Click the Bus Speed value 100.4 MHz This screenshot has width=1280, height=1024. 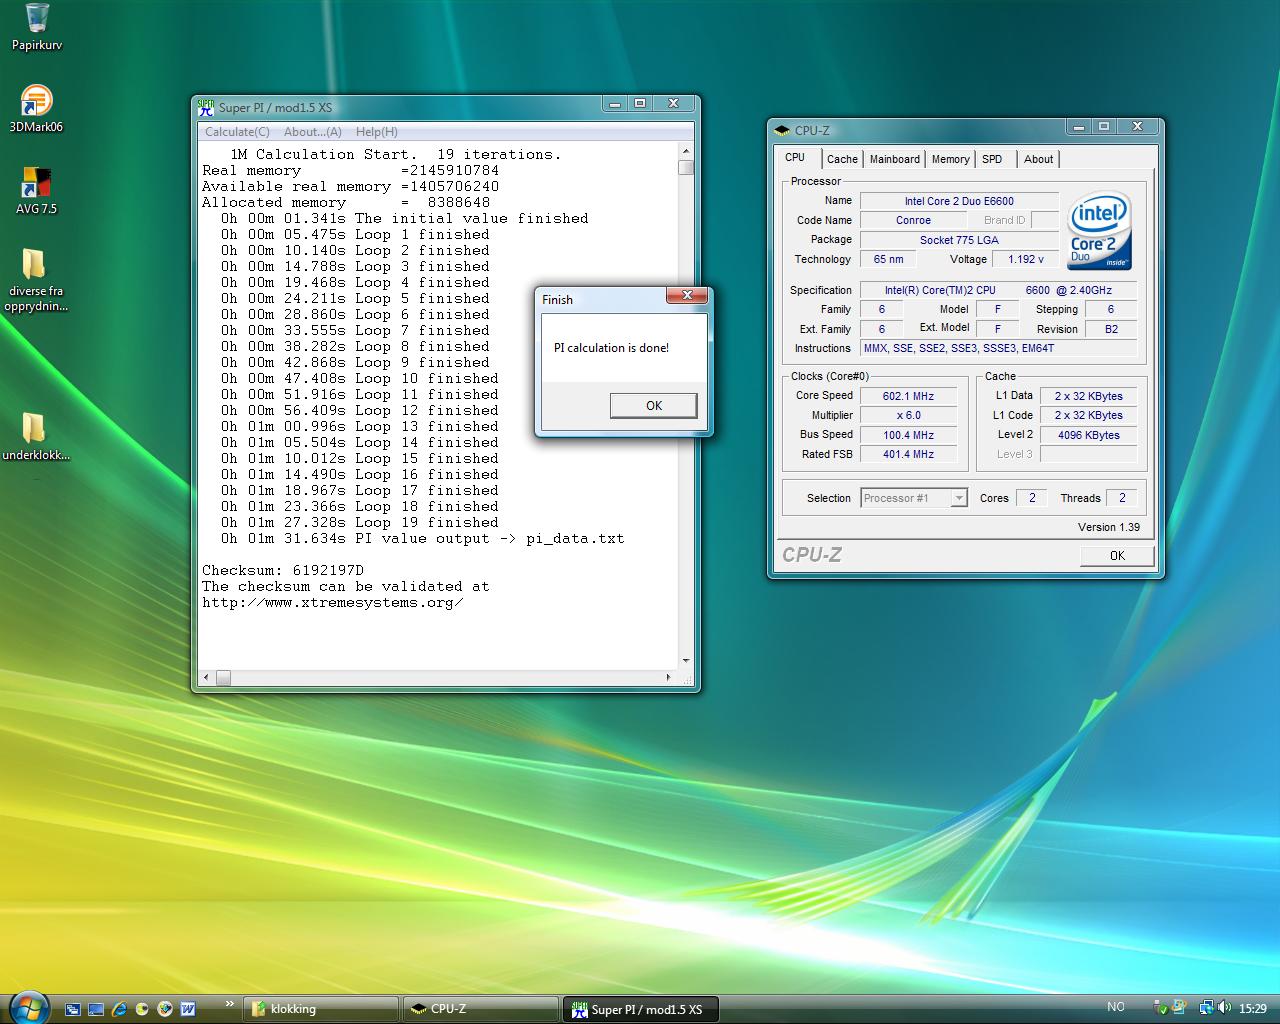coord(908,435)
